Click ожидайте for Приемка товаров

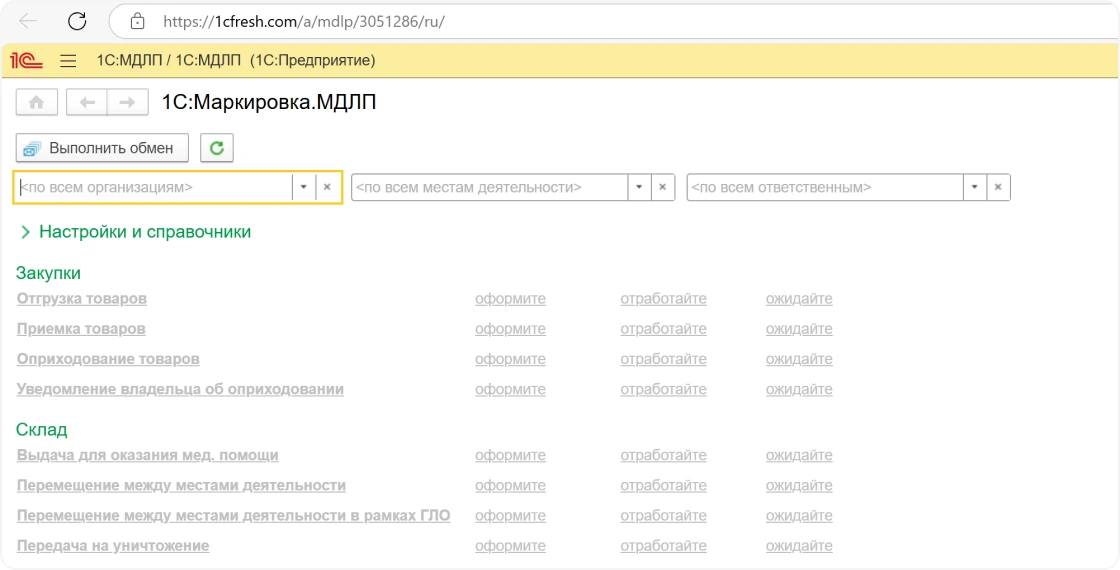click(799, 329)
